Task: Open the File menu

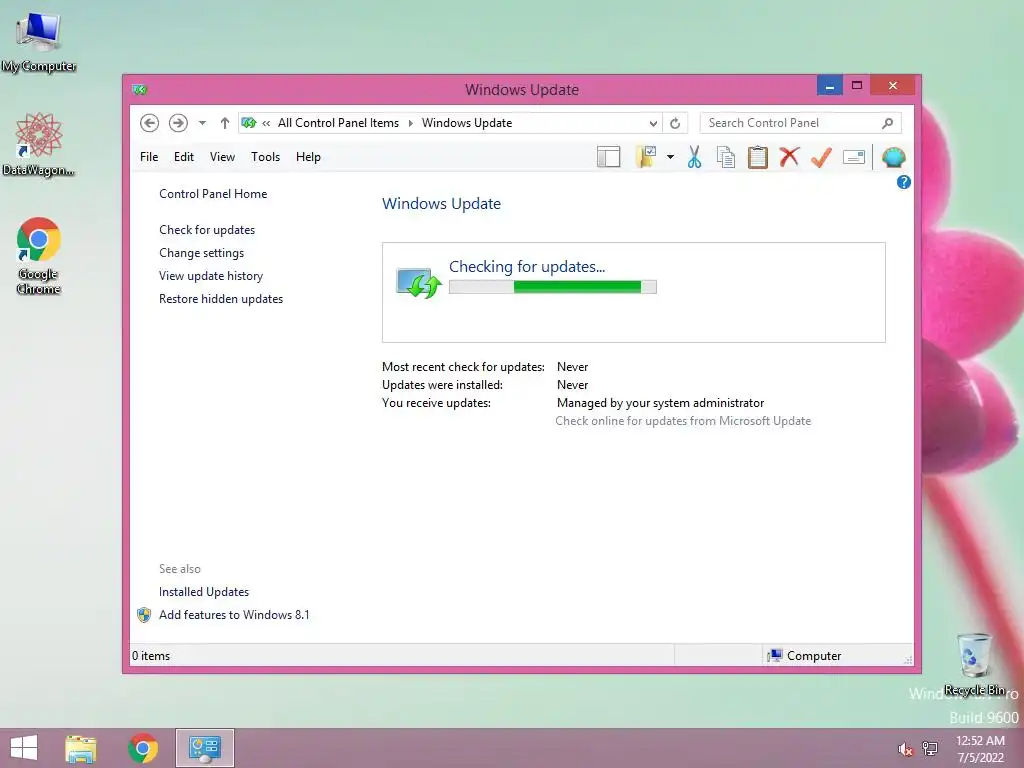Action: coord(149,157)
